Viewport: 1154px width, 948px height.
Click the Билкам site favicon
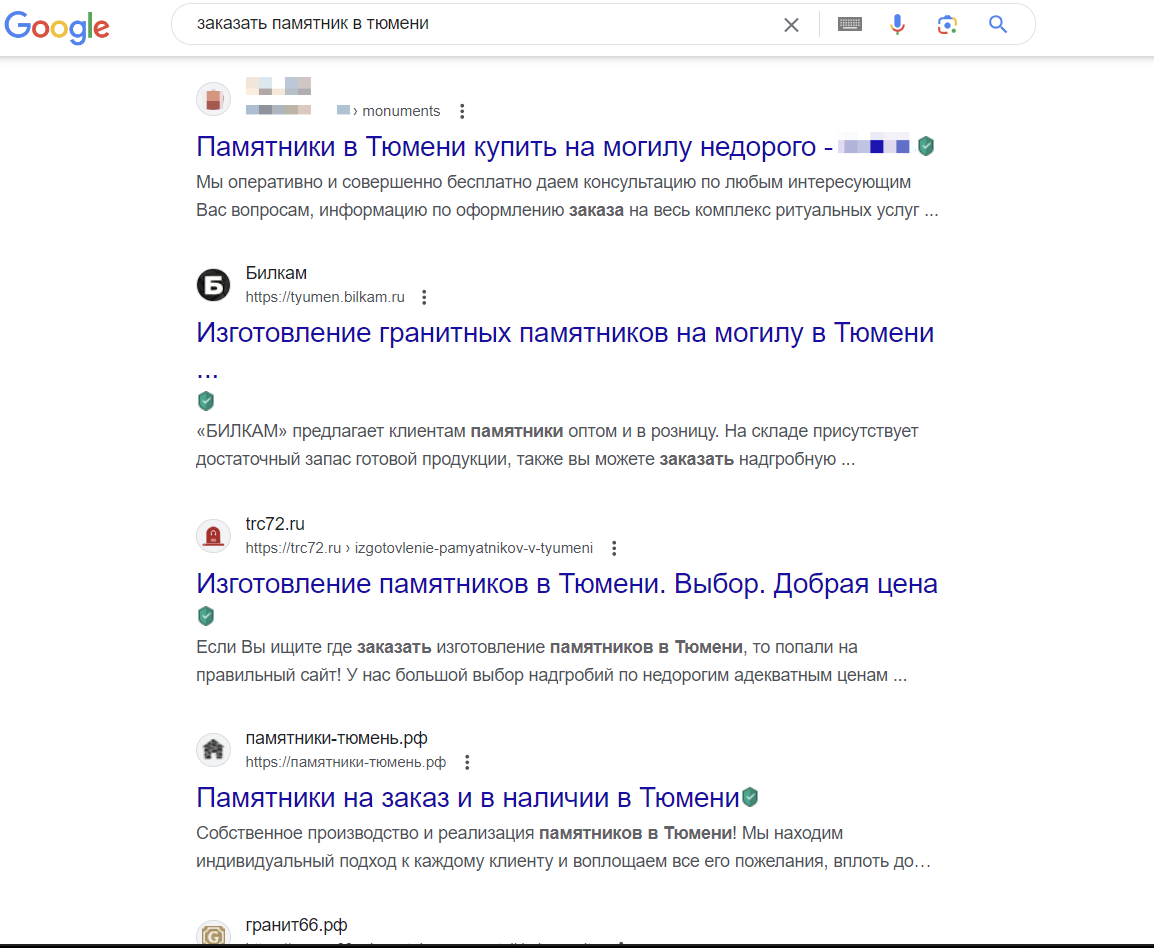click(213, 285)
